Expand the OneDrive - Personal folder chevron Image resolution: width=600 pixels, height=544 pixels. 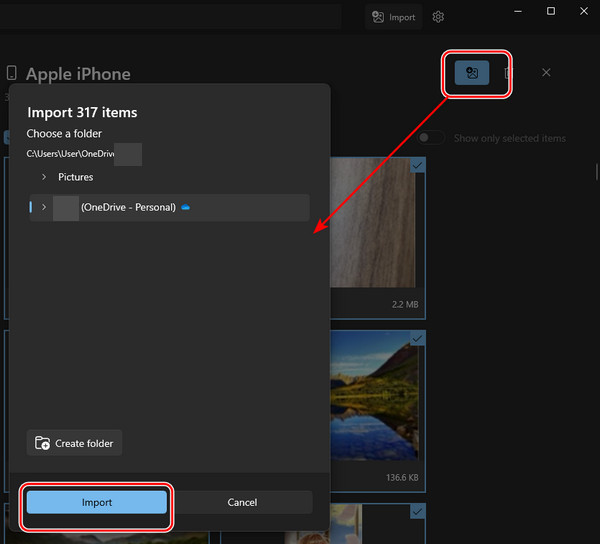coord(43,207)
